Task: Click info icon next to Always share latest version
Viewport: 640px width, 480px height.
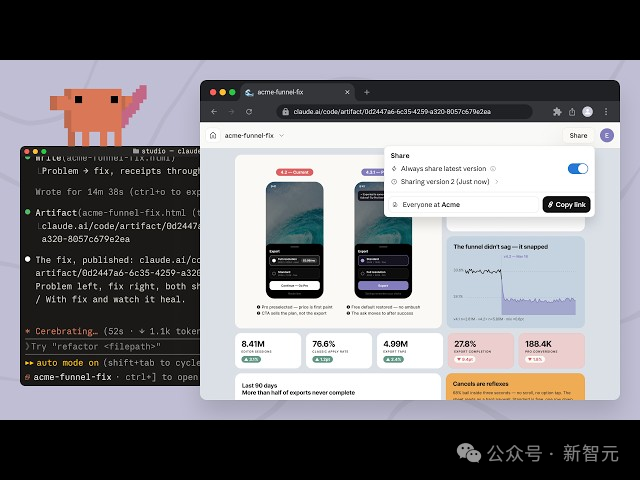Action: click(x=493, y=169)
